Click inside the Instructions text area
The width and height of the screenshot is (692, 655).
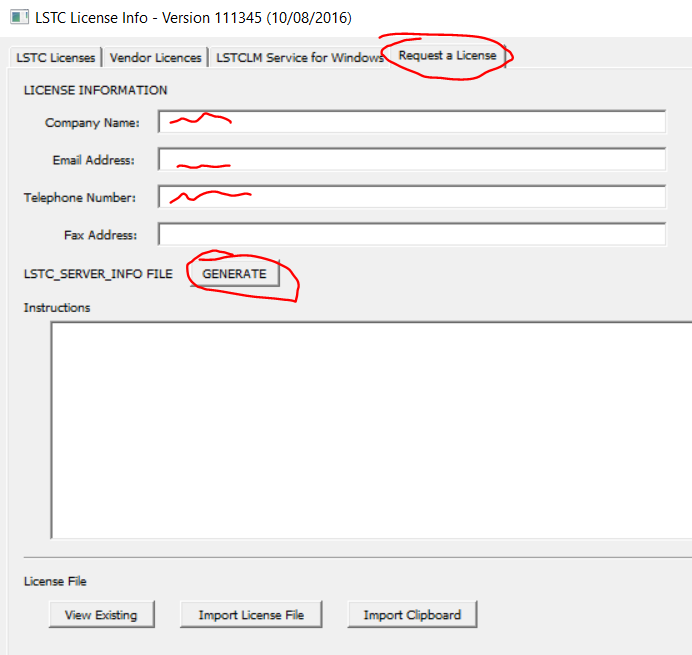click(x=371, y=430)
